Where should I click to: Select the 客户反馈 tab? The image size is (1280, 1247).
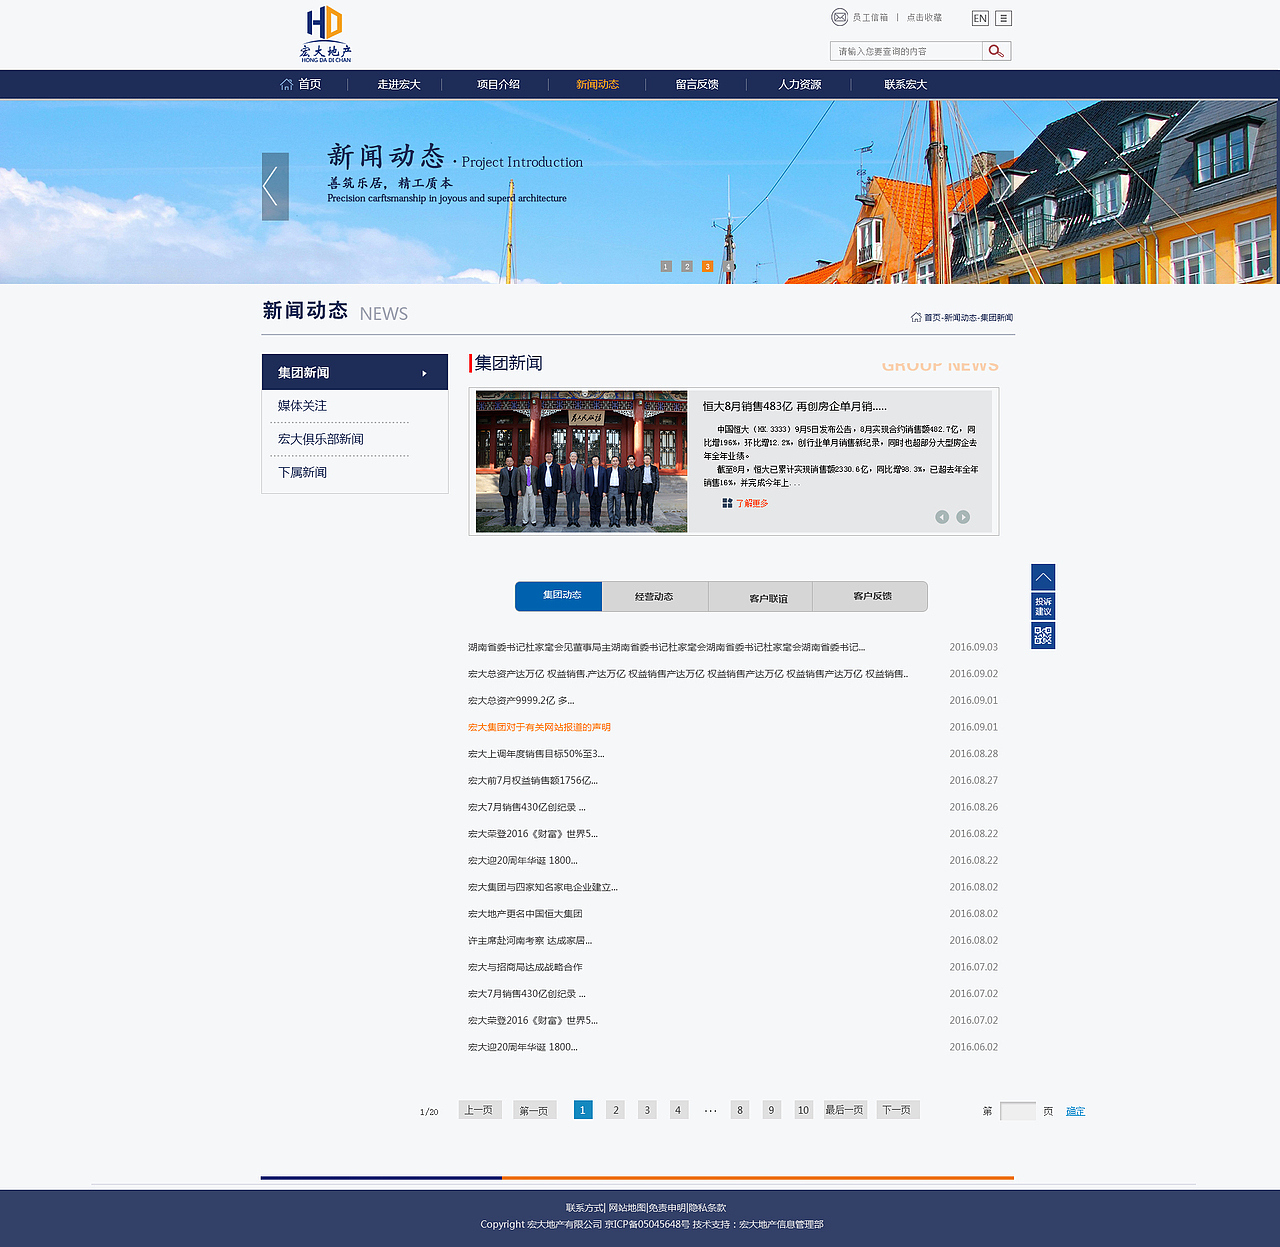point(870,596)
